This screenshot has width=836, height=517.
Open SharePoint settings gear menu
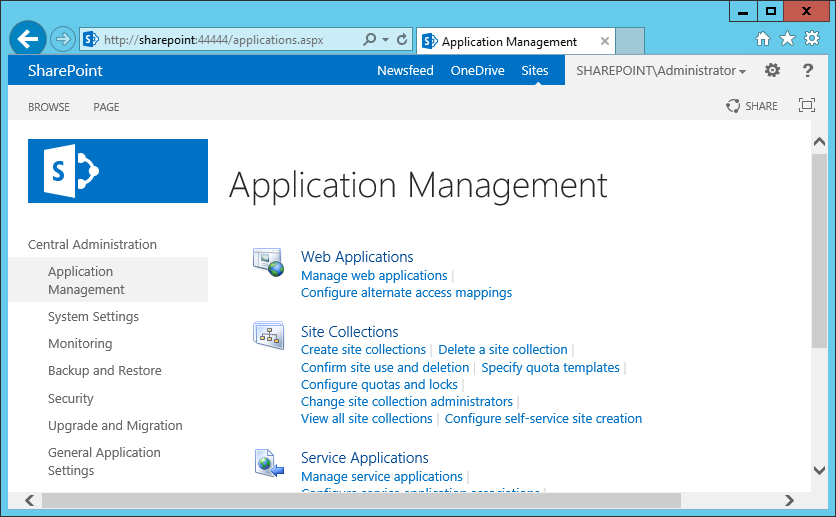[x=772, y=70]
